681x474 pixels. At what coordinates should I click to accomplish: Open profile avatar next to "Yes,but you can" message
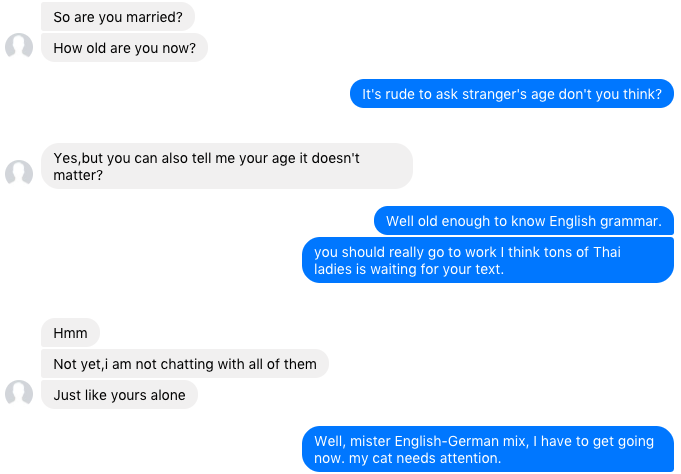point(19,173)
